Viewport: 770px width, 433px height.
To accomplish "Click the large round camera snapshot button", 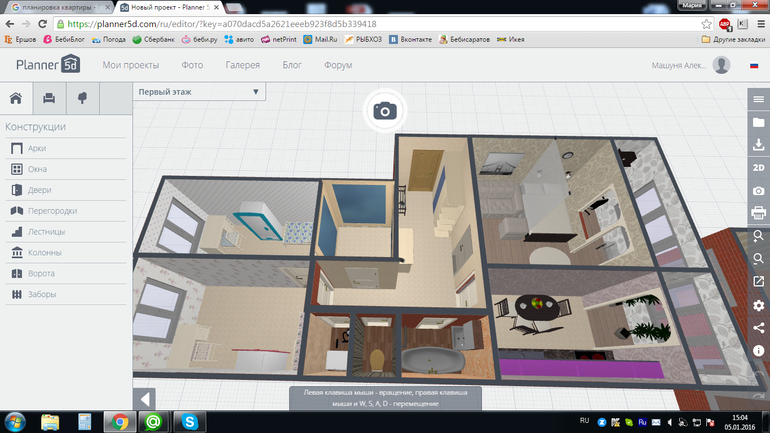I will click(384, 110).
